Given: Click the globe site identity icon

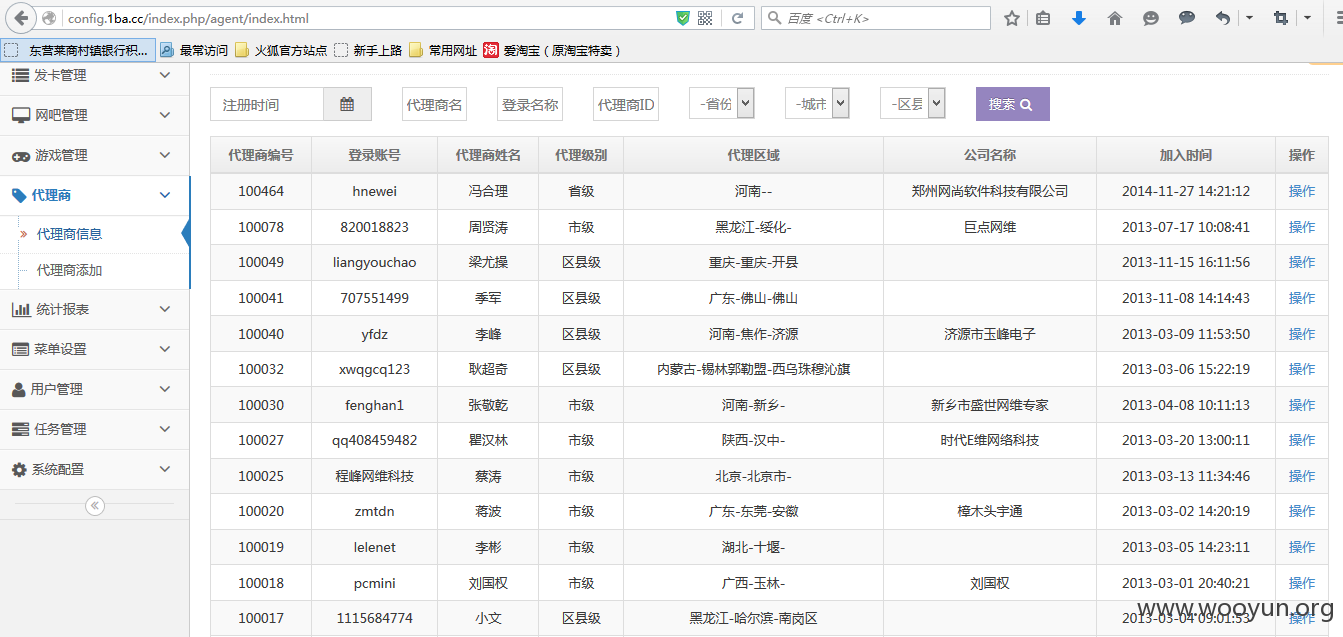Looking at the screenshot, I should tap(49, 18).
